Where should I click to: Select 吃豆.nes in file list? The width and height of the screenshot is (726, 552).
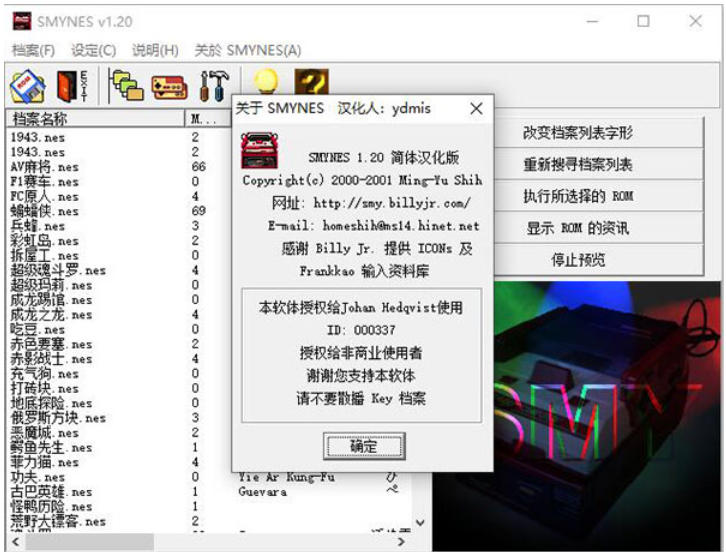[x=38, y=330]
